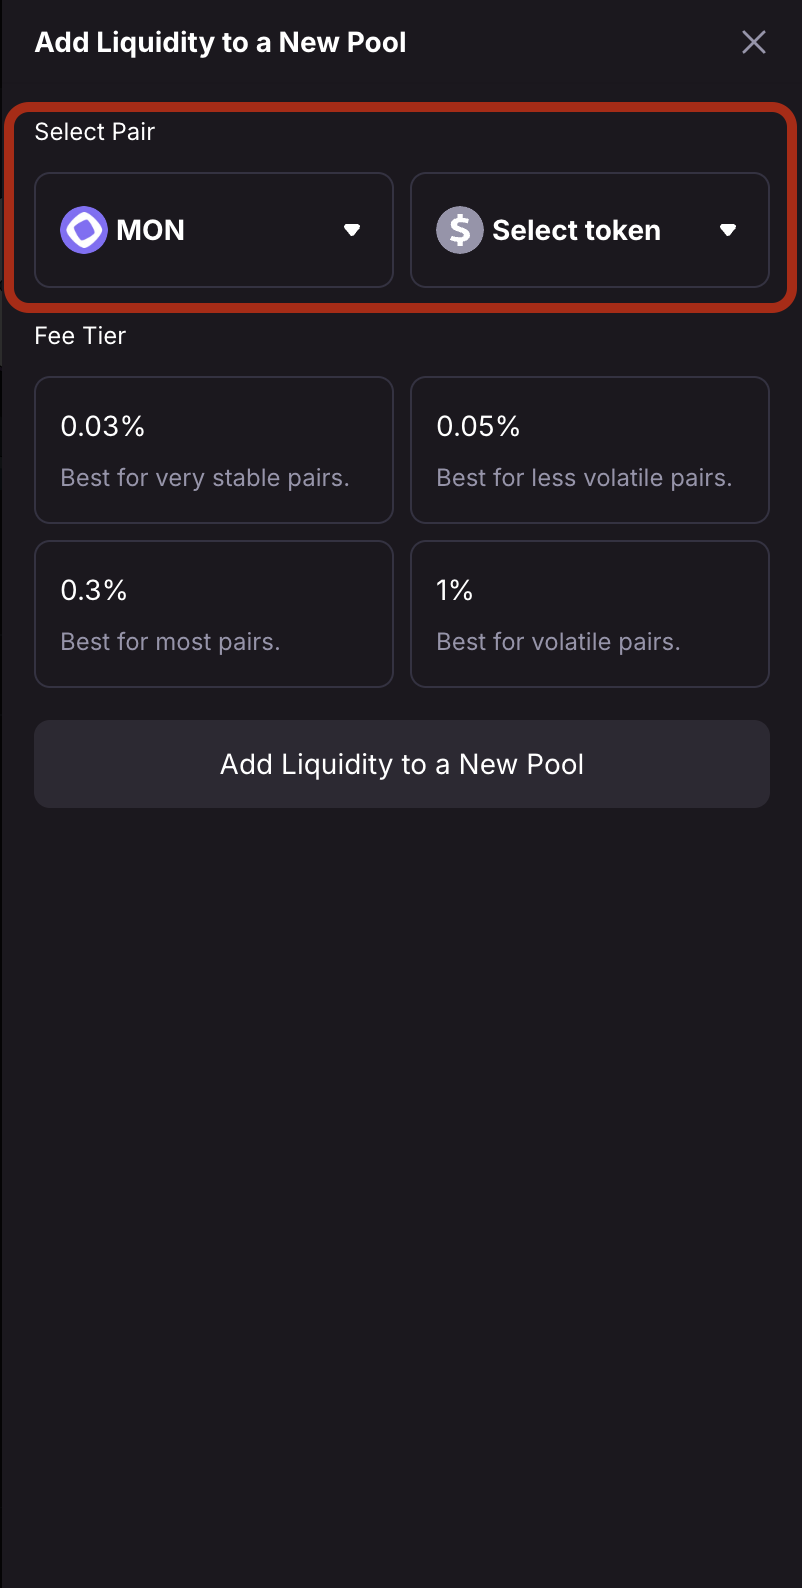Click the MON token name
Viewport: 802px width, 1588px height.
click(150, 230)
